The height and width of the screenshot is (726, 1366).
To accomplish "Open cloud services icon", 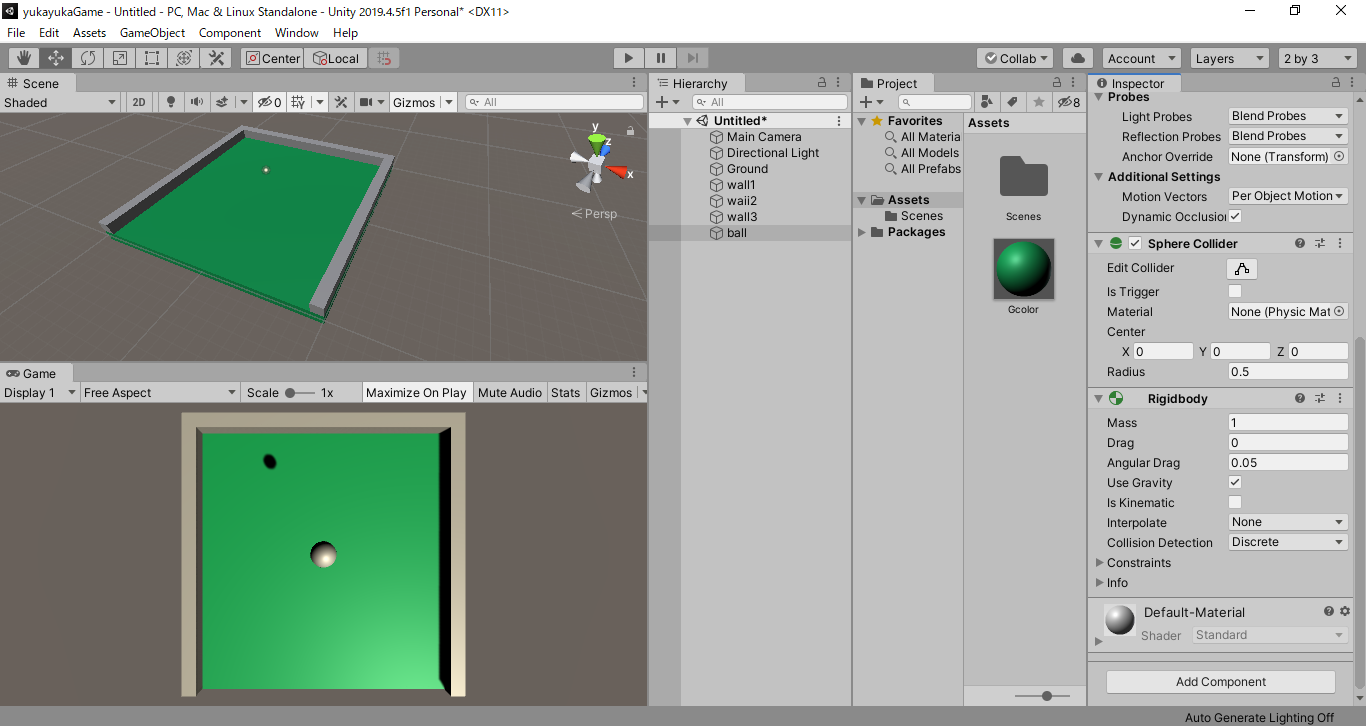I will pos(1077,58).
